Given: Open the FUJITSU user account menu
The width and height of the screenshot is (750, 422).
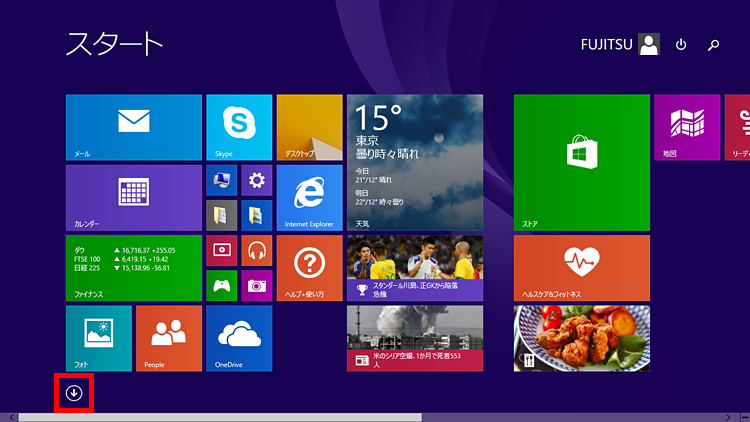Looking at the screenshot, I should tap(620, 44).
